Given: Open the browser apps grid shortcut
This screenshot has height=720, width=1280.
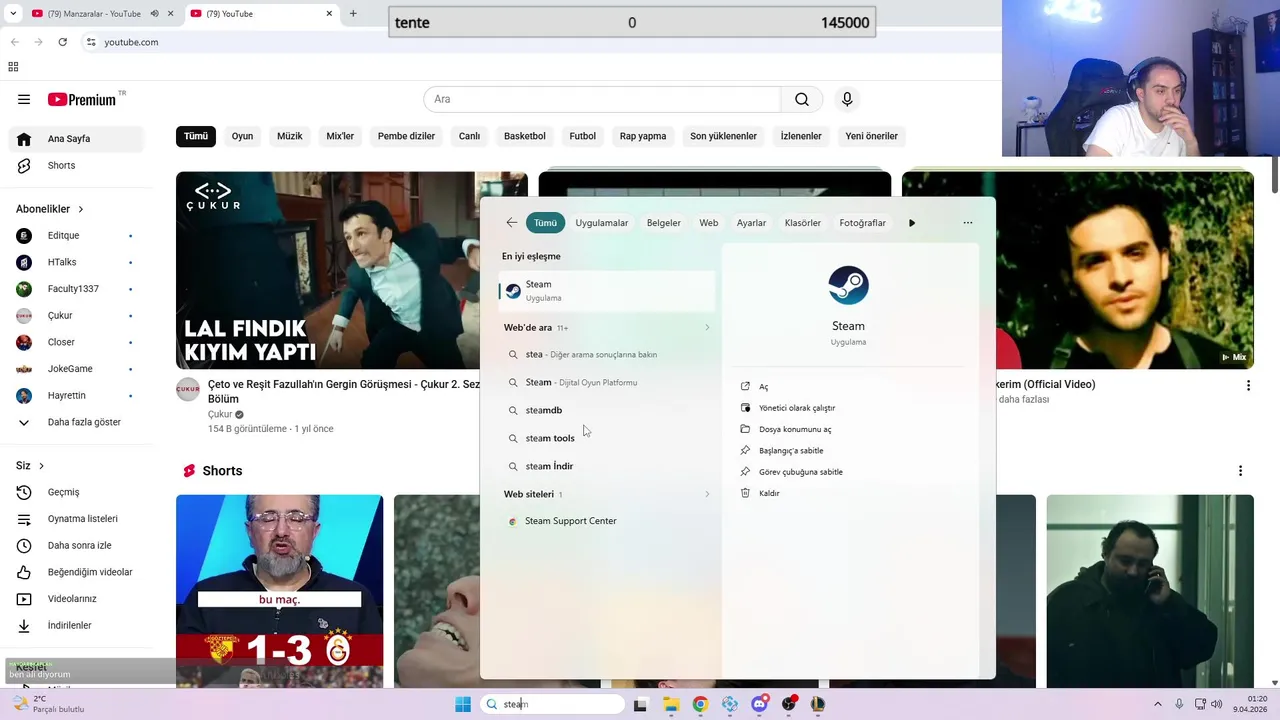Looking at the screenshot, I should click(x=13, y=67).
